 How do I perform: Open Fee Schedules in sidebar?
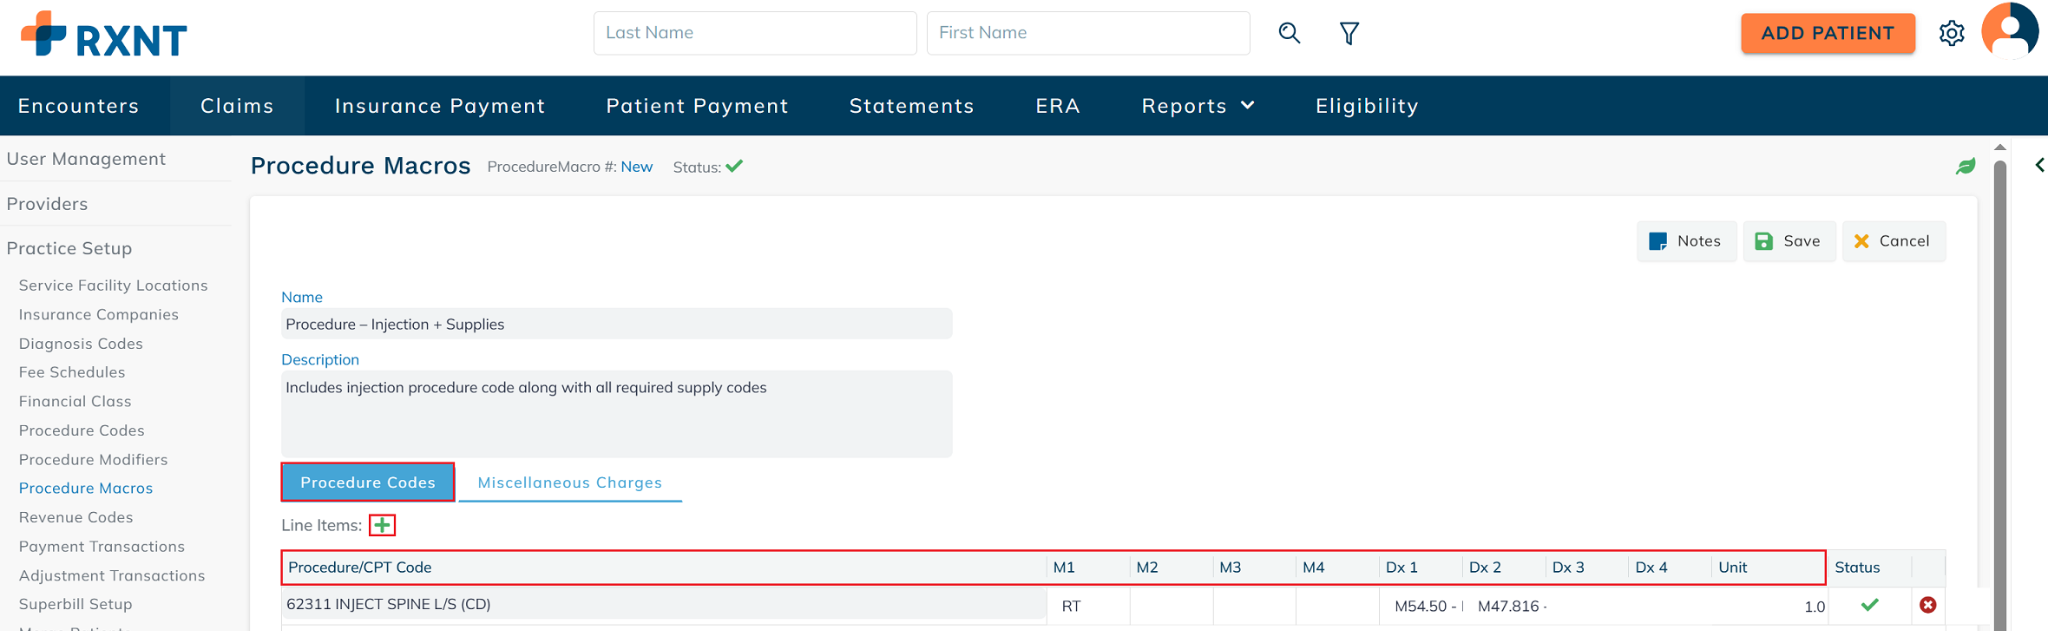point(72,372)
